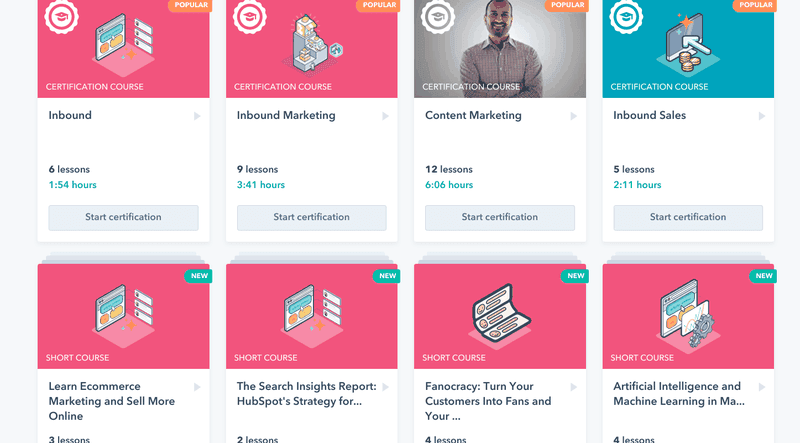
Task: Click the NEW badge on Search Insights Report card
Action: (x=387, y=276)
